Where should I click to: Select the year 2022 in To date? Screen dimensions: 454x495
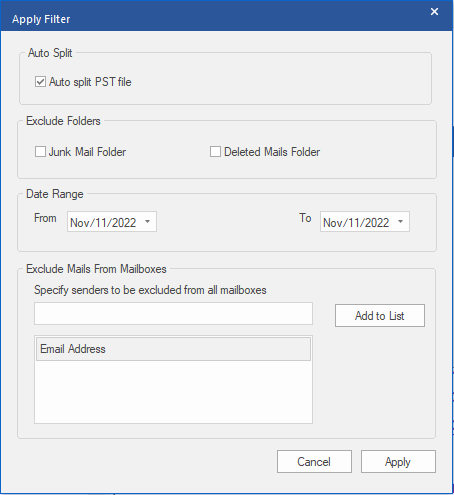[377, 222]
